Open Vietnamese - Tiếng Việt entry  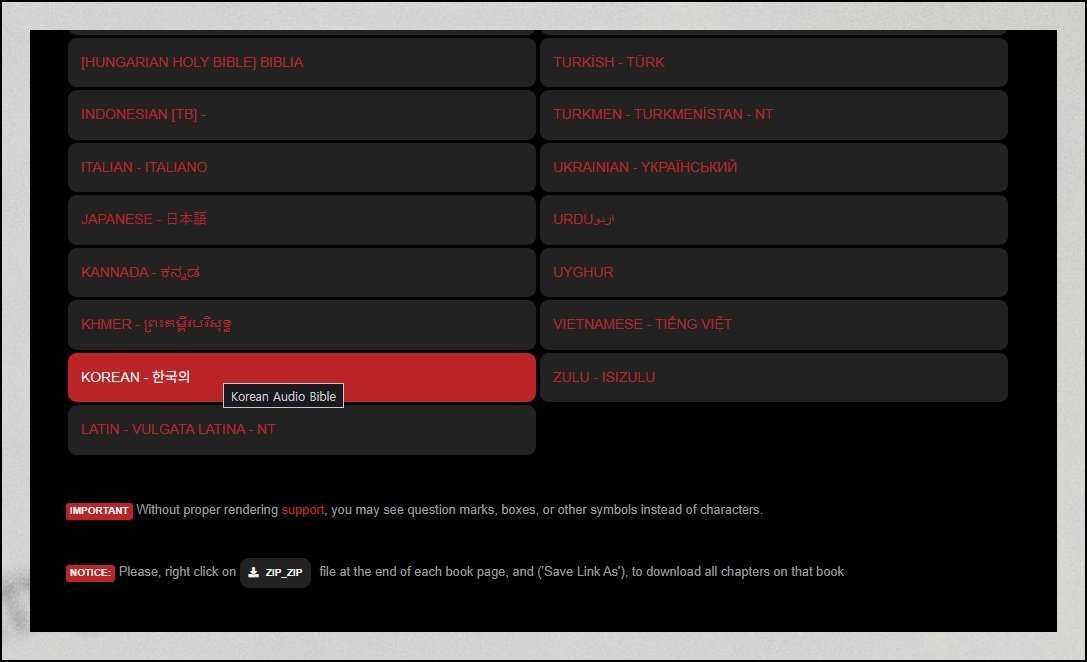[x=774, y=324]
